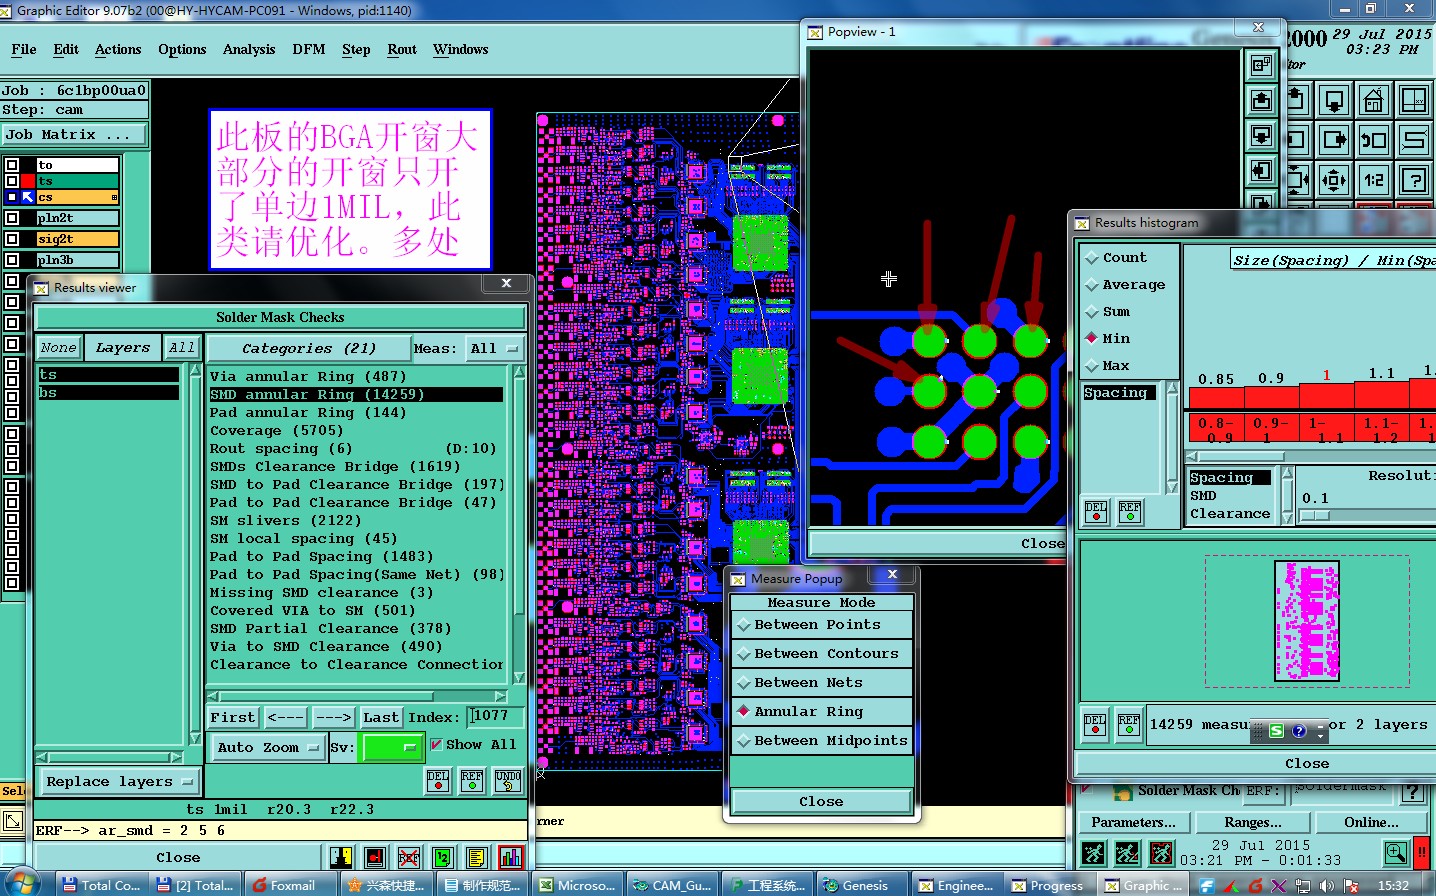This screenshot has width=1436, height=896.
Task: Open the Windows menu
Action: point(461,49)
